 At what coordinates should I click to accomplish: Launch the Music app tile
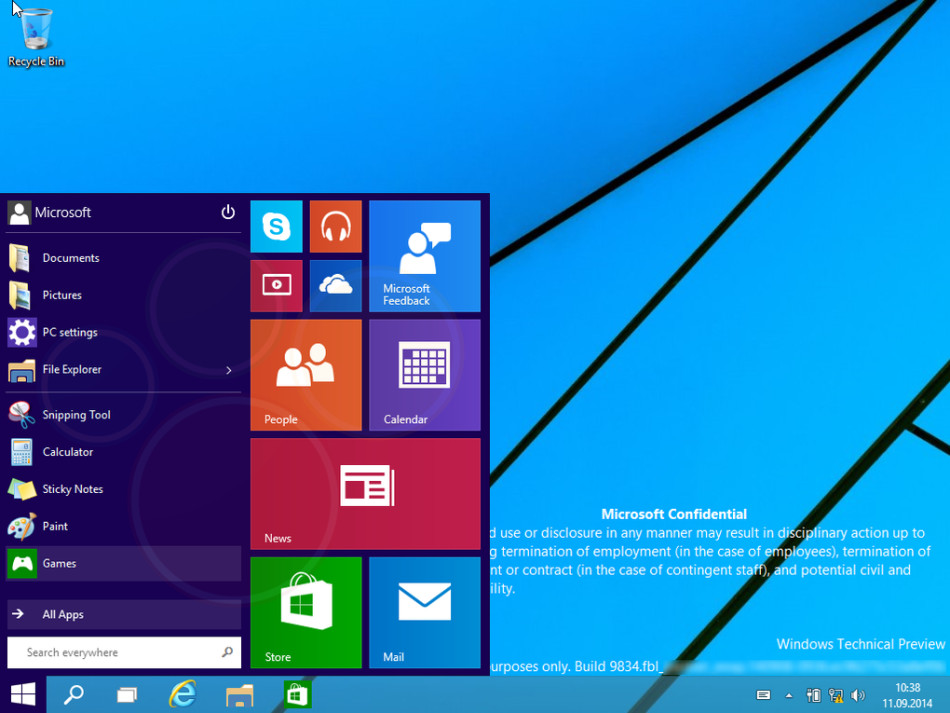pos(335,226)
